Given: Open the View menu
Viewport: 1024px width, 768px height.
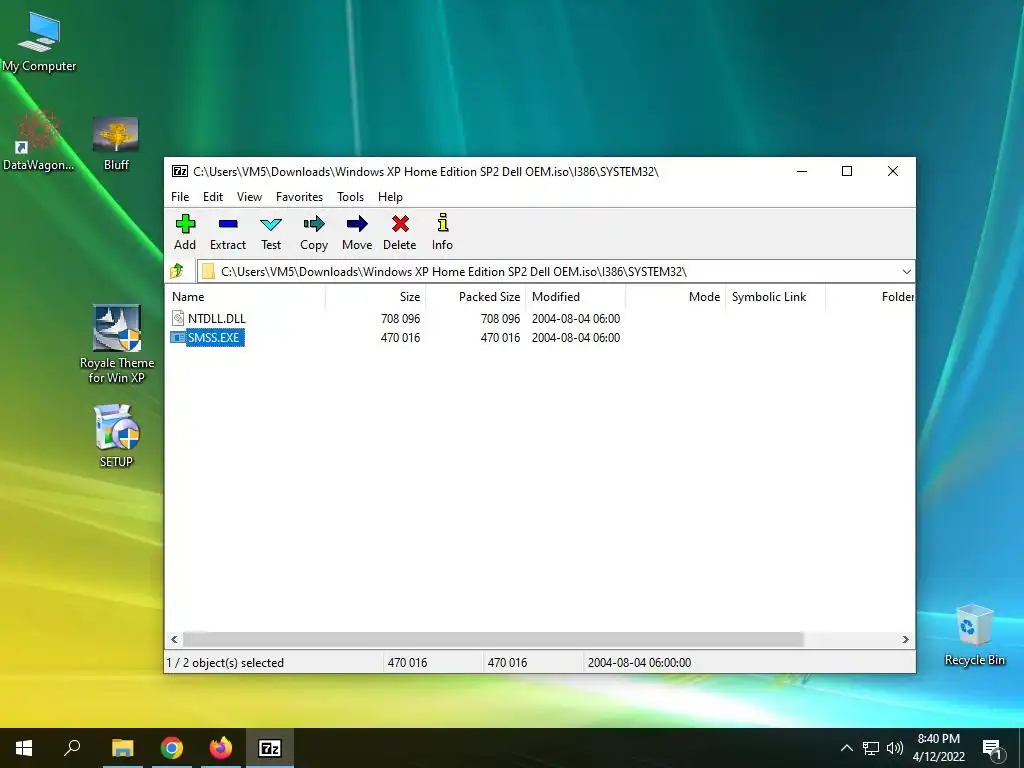Looking at the screenshot, I should point(249,197).
